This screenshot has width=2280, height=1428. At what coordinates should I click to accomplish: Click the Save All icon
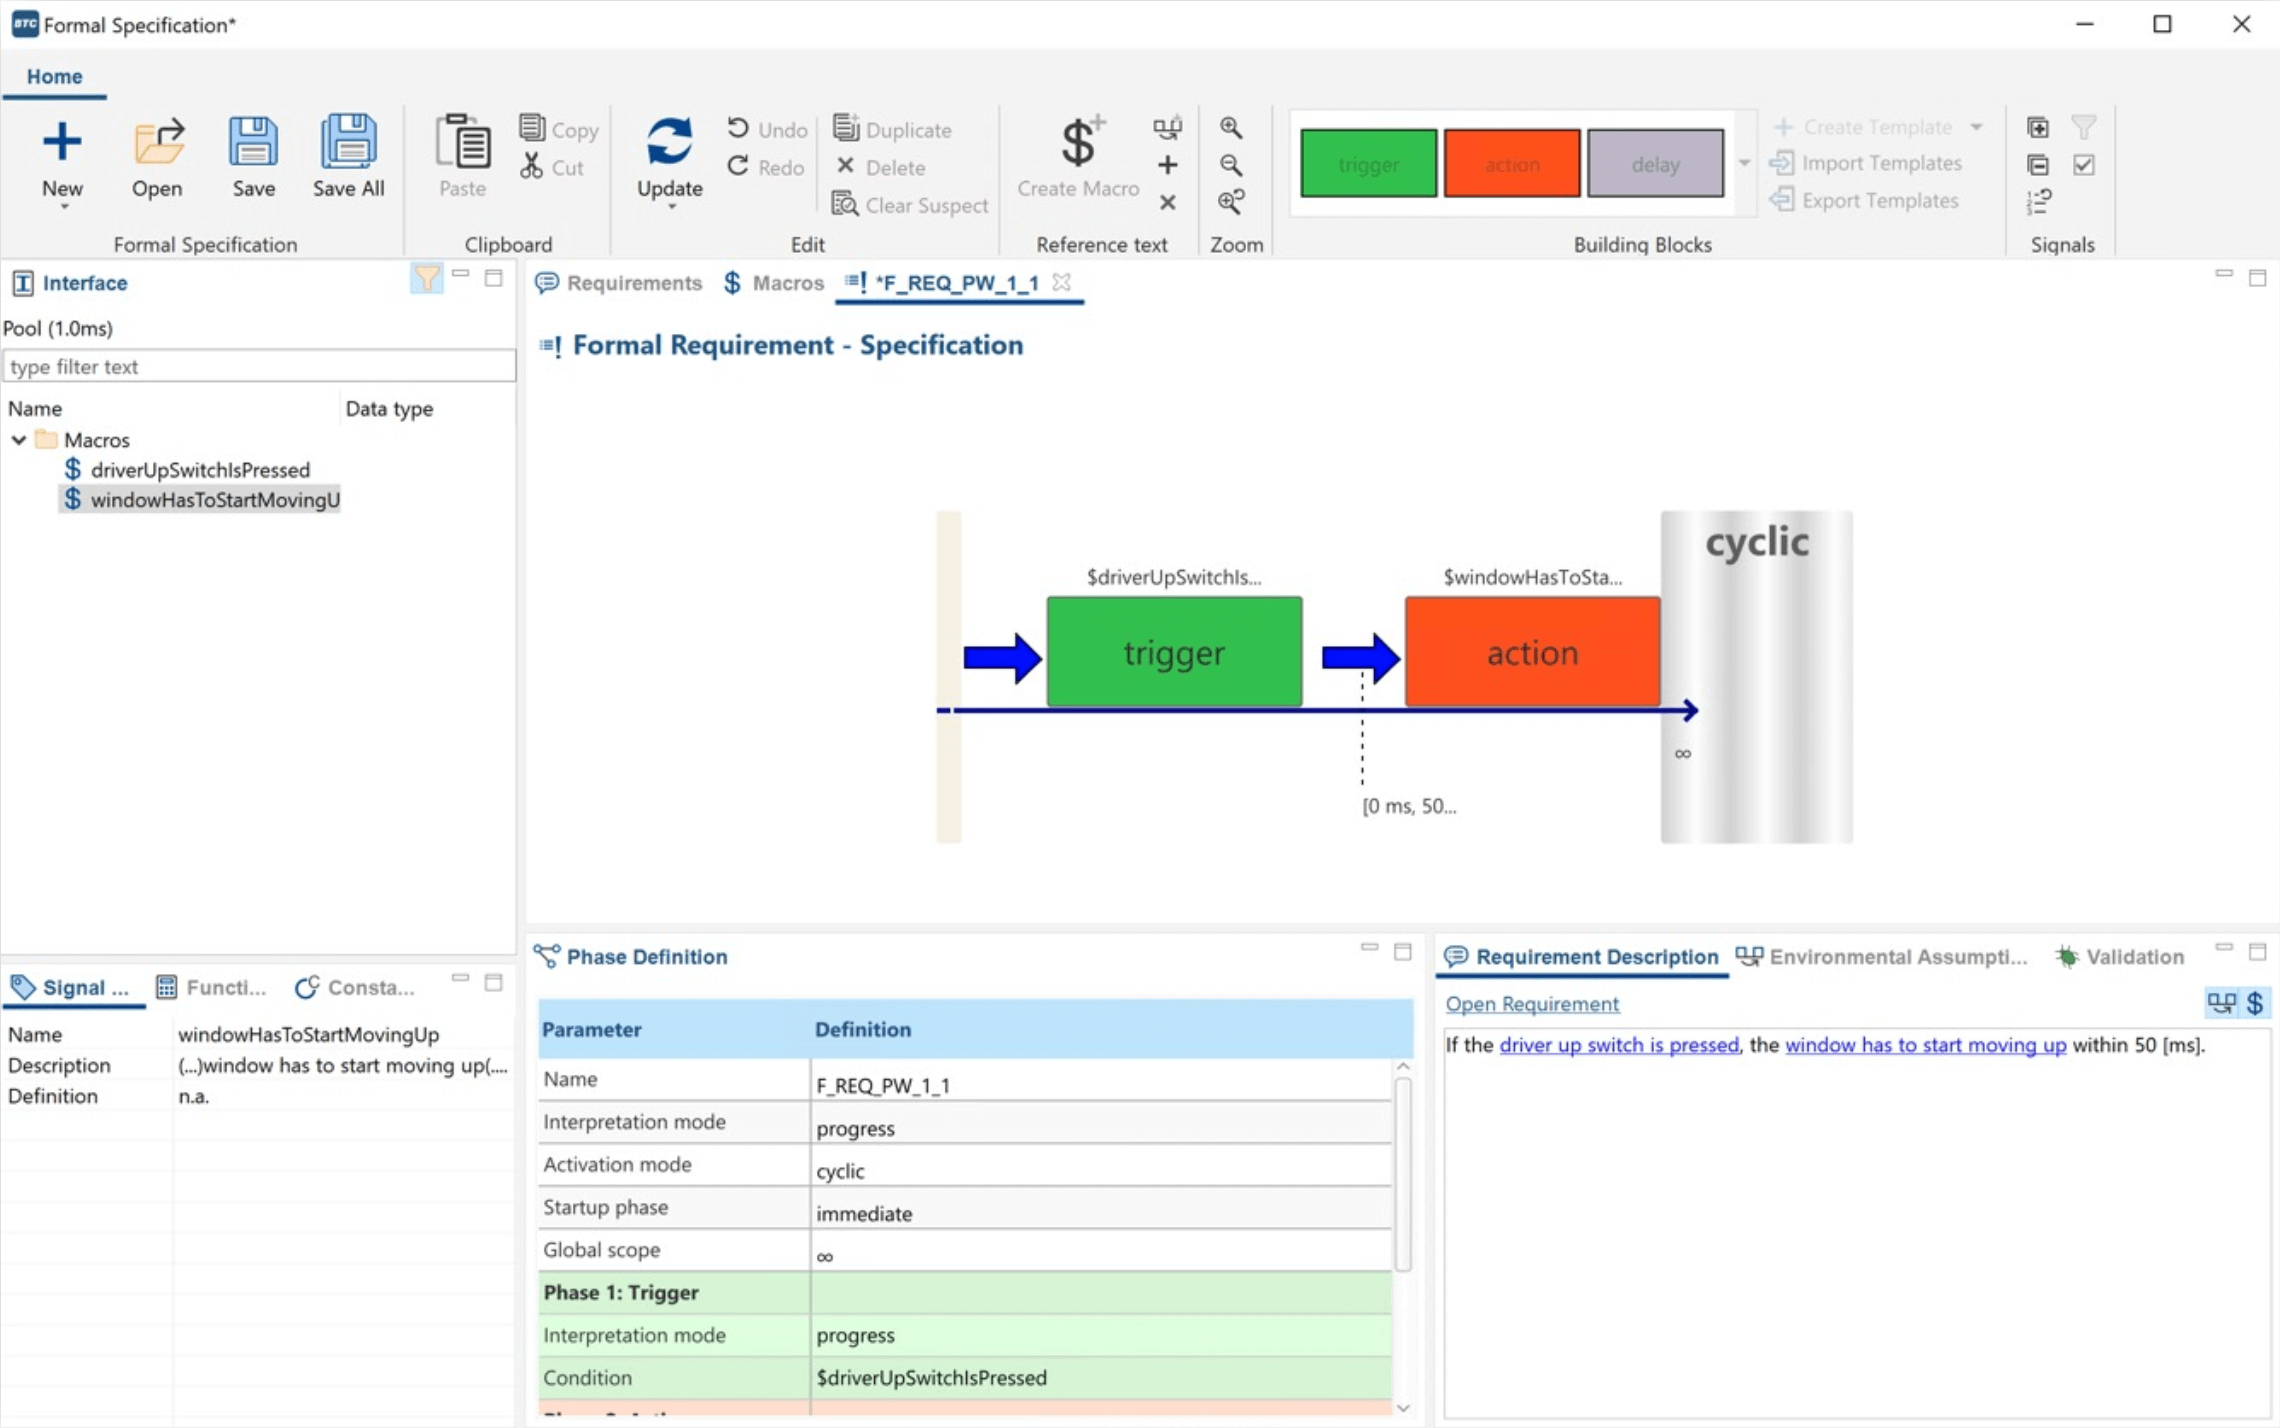[x=347, y=143]
